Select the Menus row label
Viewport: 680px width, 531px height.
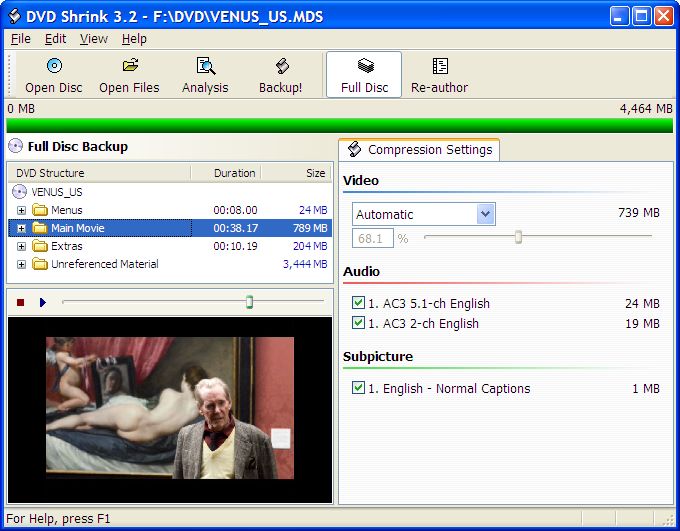(x=66, y=210)
